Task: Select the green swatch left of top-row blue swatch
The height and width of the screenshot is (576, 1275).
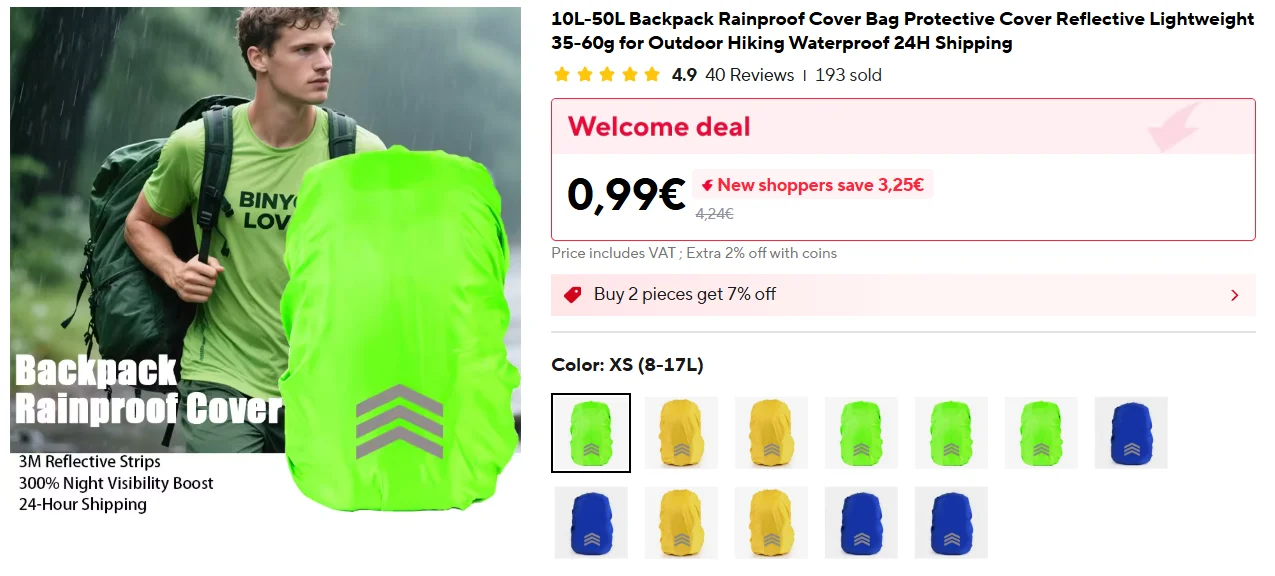Action: pyautogui.click(x=1041, y=433)
